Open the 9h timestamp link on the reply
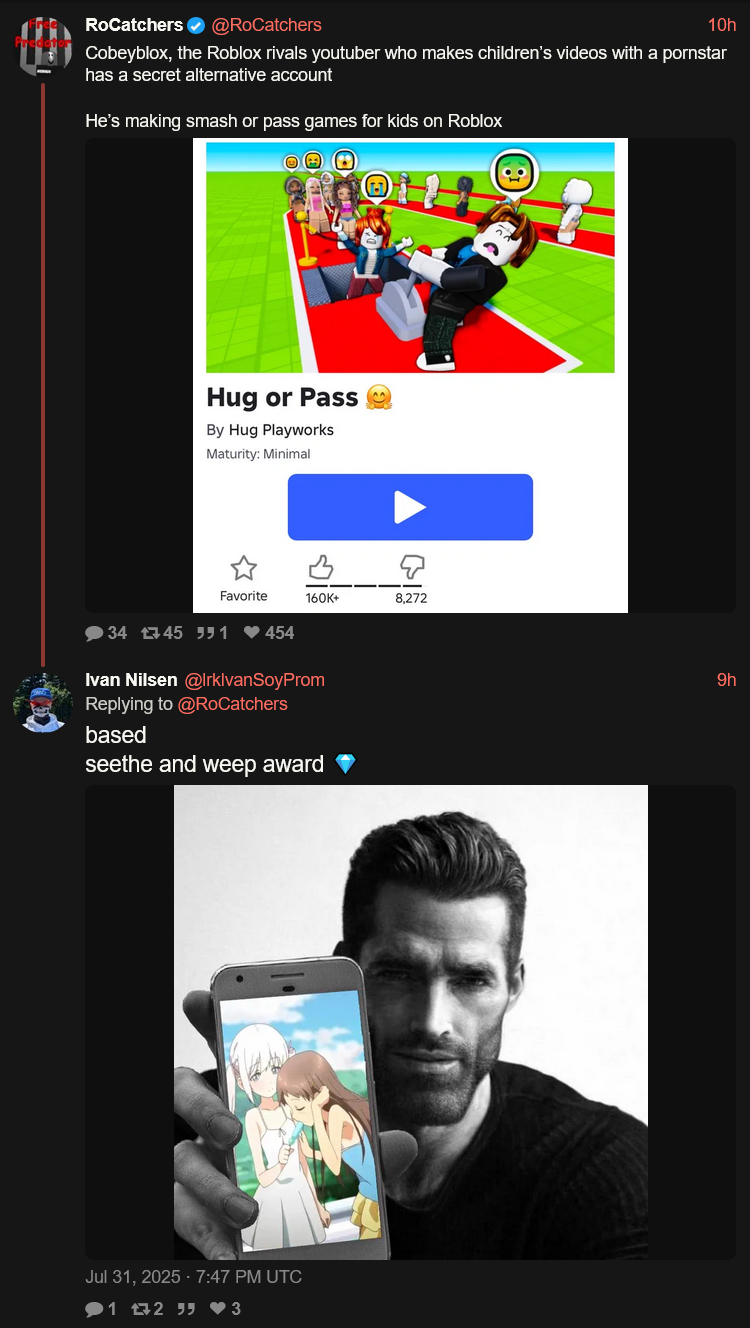 (726, 680)
